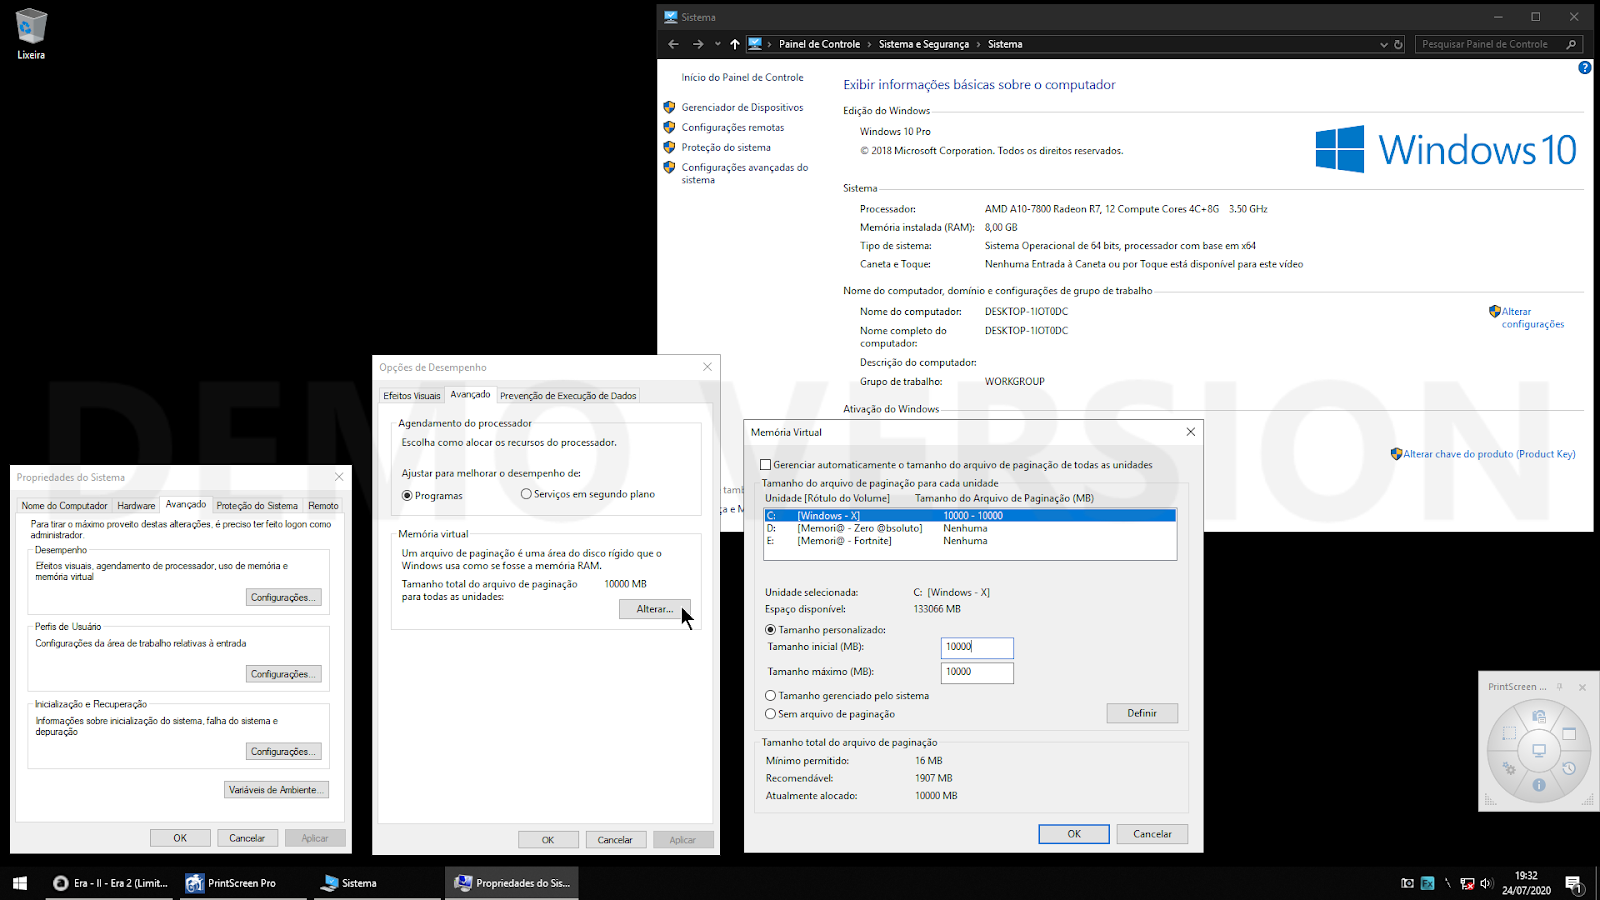Select drive C: Windows - X row

coord(970,516)
